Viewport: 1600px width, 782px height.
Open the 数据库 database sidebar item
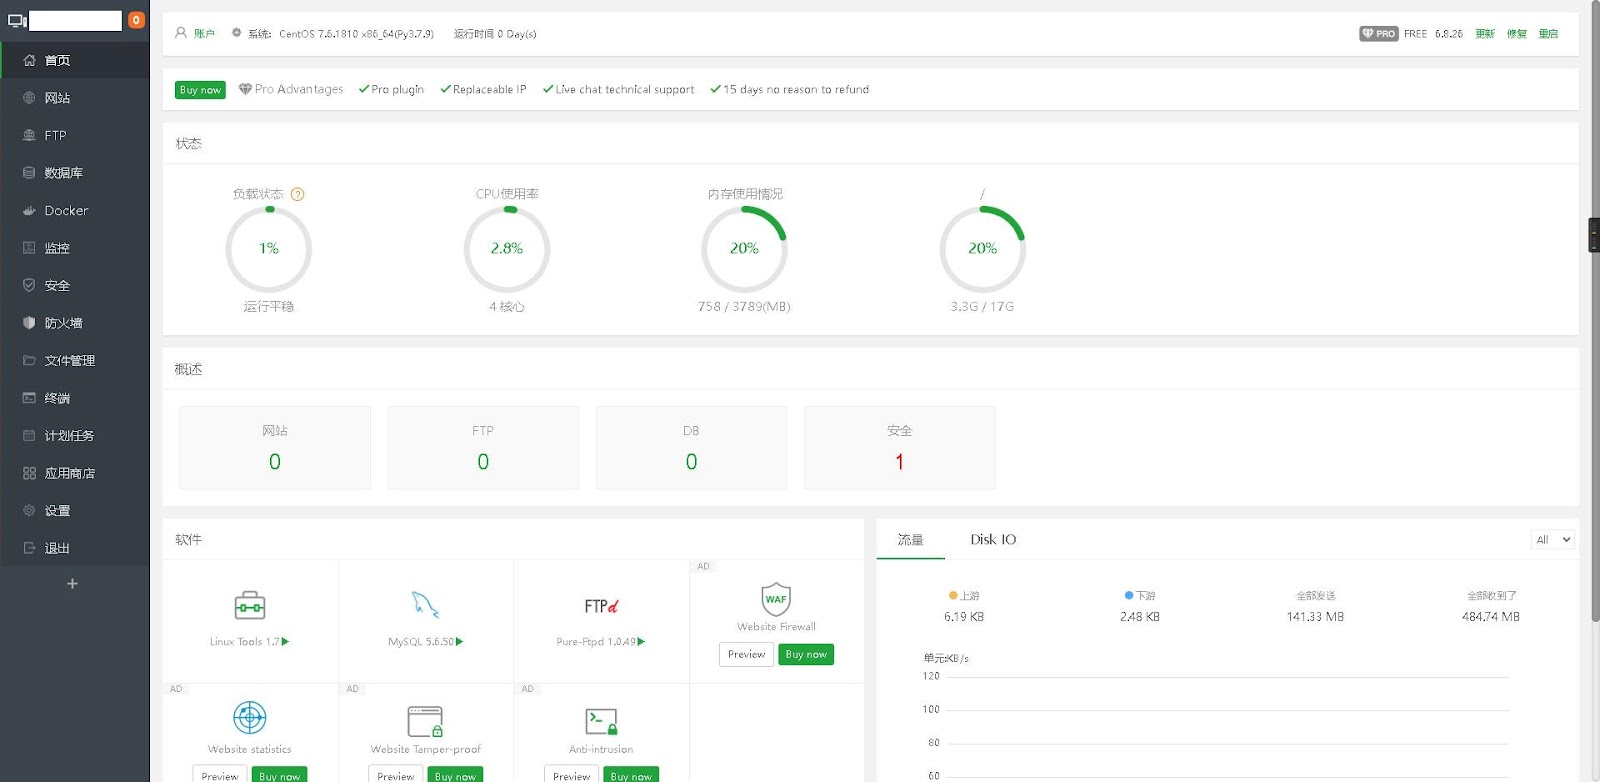pyautogui.click(x=75, y=173)
